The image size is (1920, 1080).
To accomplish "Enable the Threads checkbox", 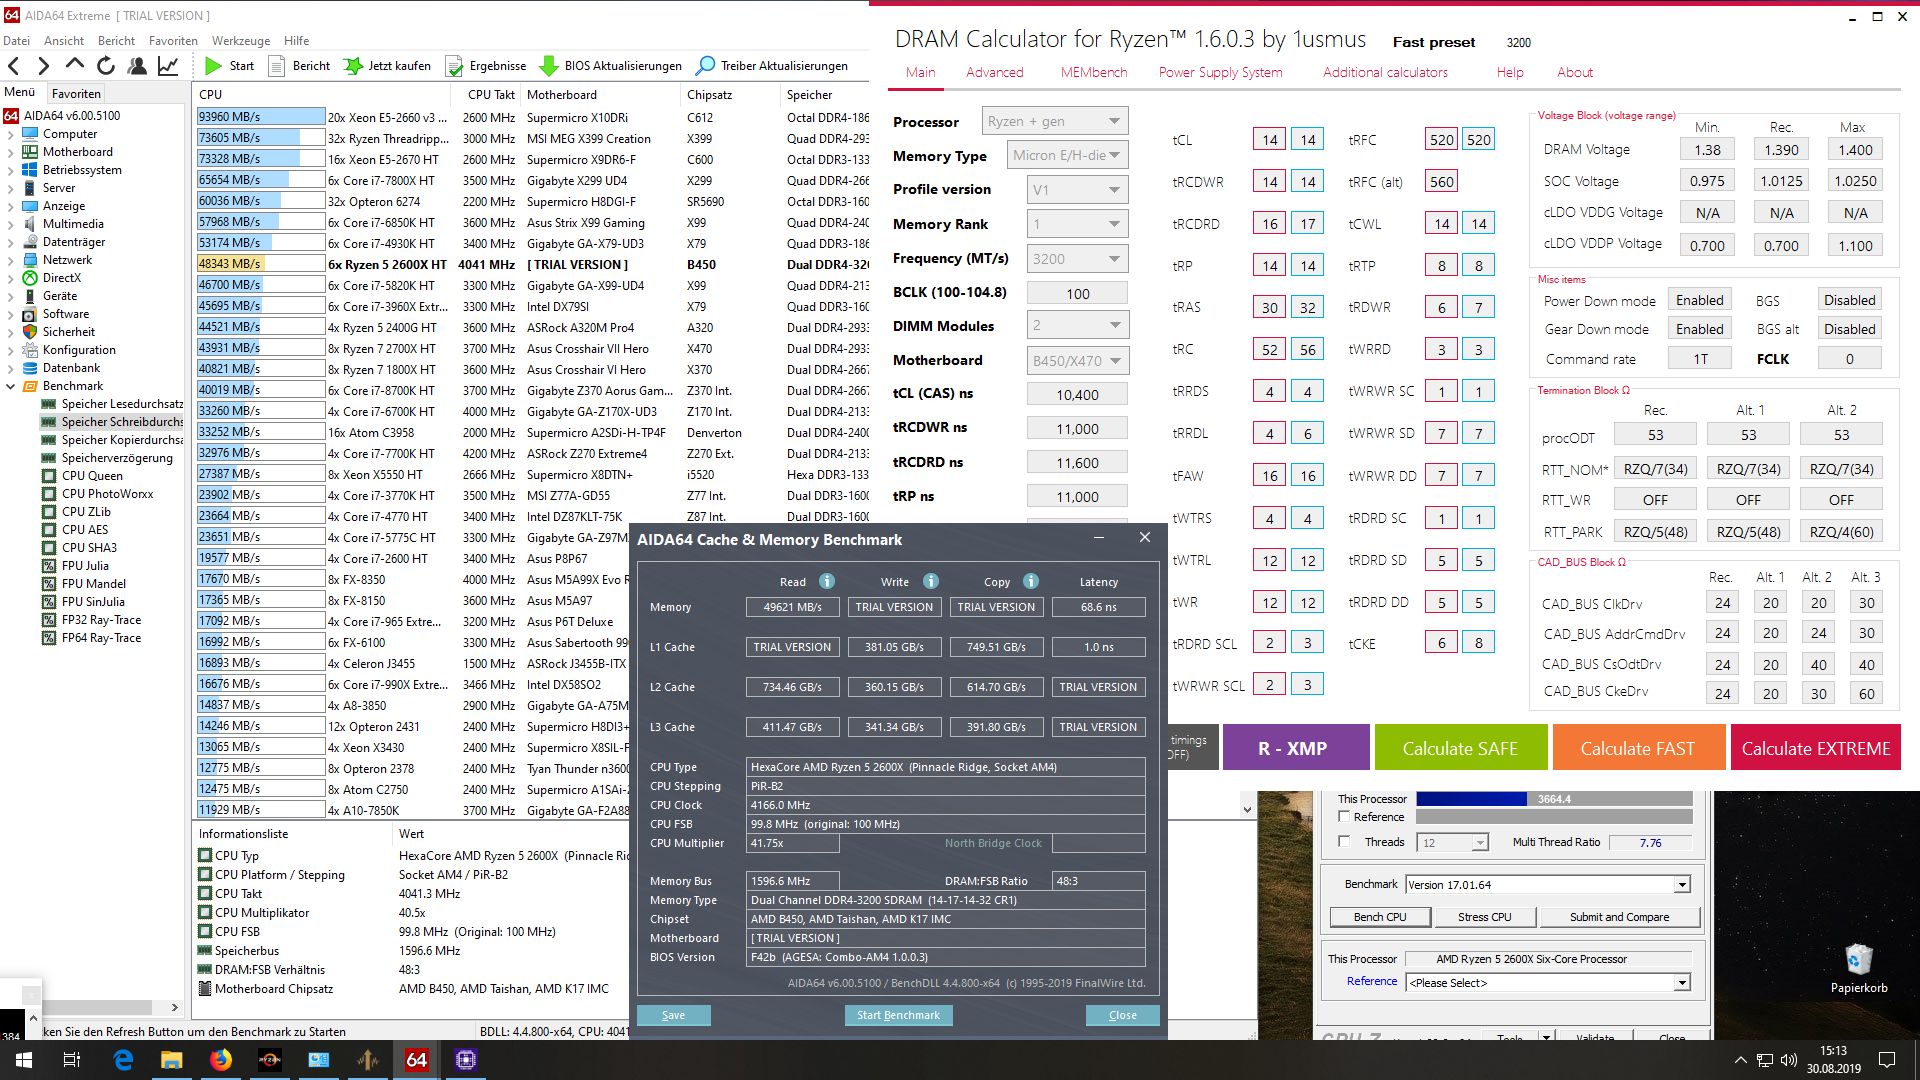I will (x=1344, y=842).
